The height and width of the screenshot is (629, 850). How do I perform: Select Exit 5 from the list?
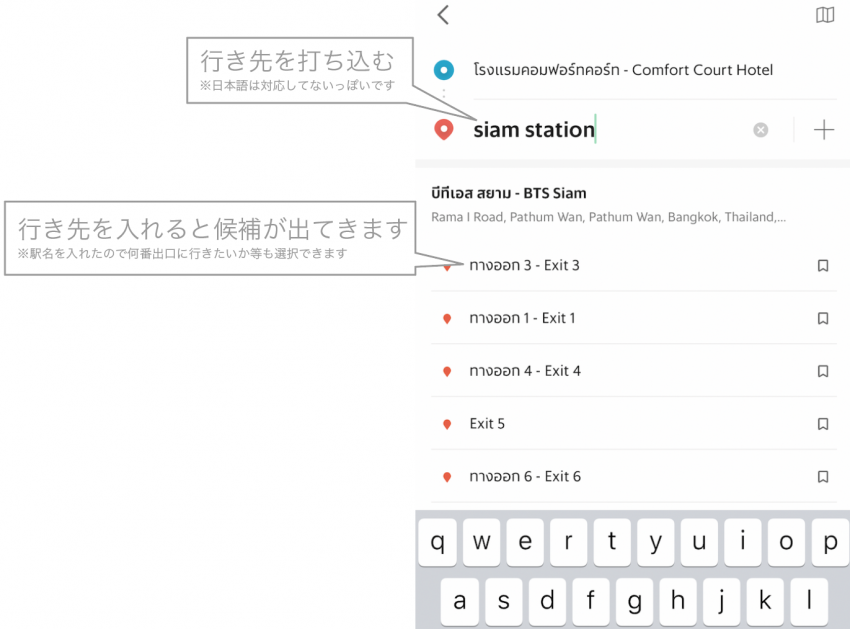point(487,424)
